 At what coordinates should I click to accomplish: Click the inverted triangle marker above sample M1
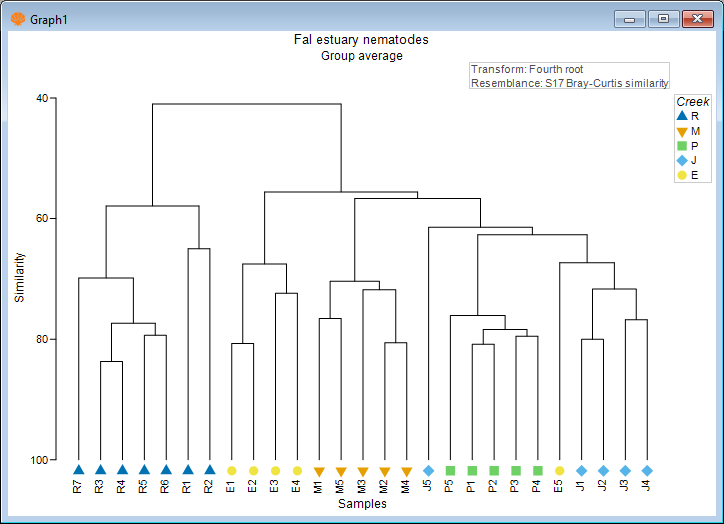pos(319,471)
